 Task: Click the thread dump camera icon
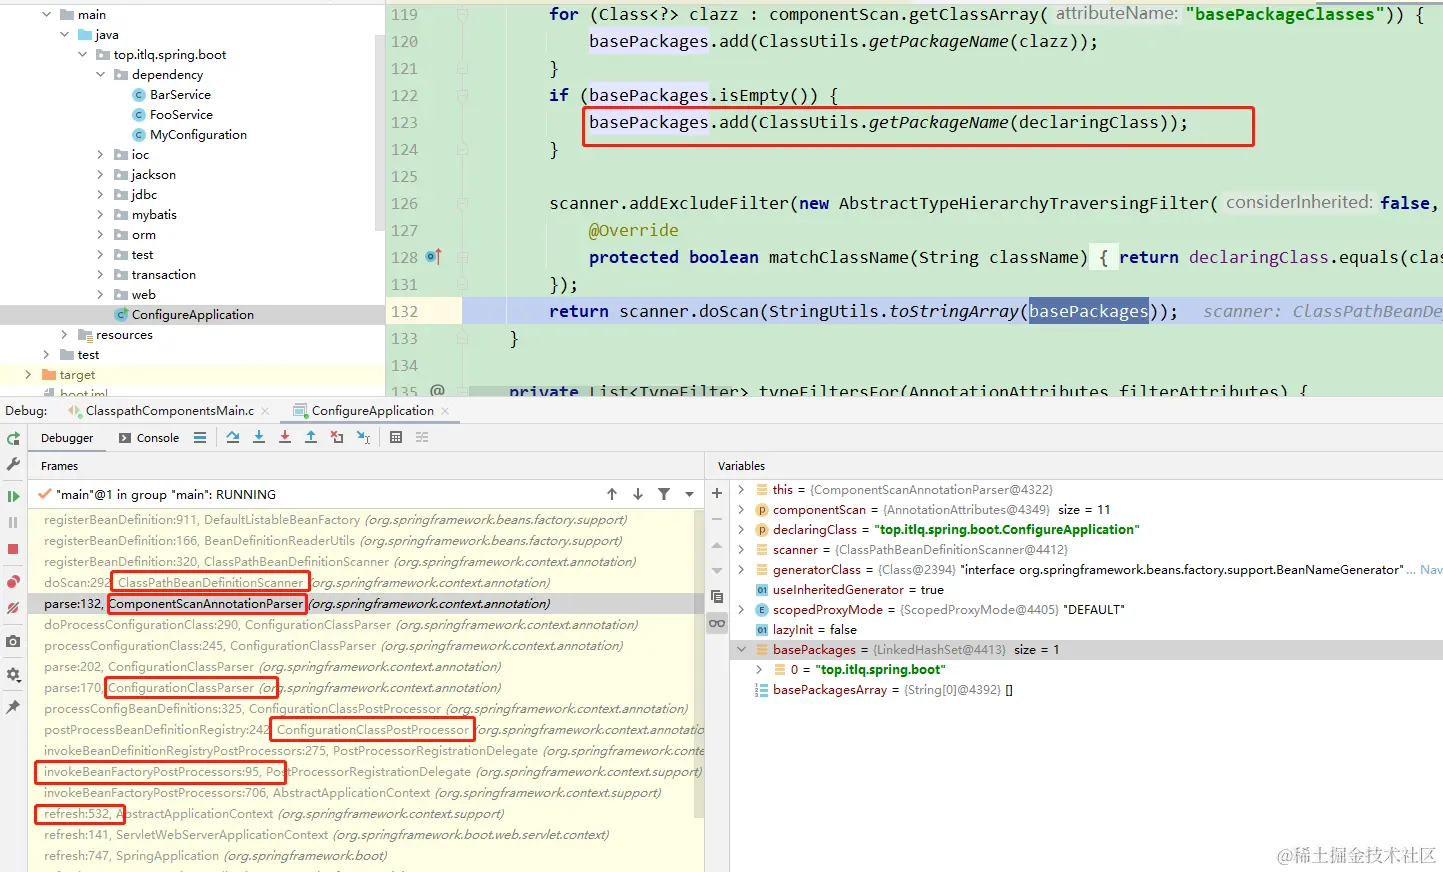(x=13, y=641)
